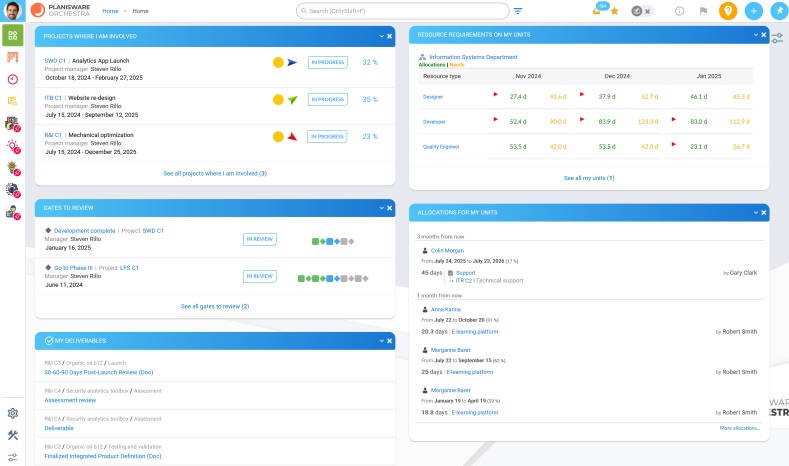789x466 pixels.
Task: Open Quality Engineer resource type link
Action: pos(441,147)
